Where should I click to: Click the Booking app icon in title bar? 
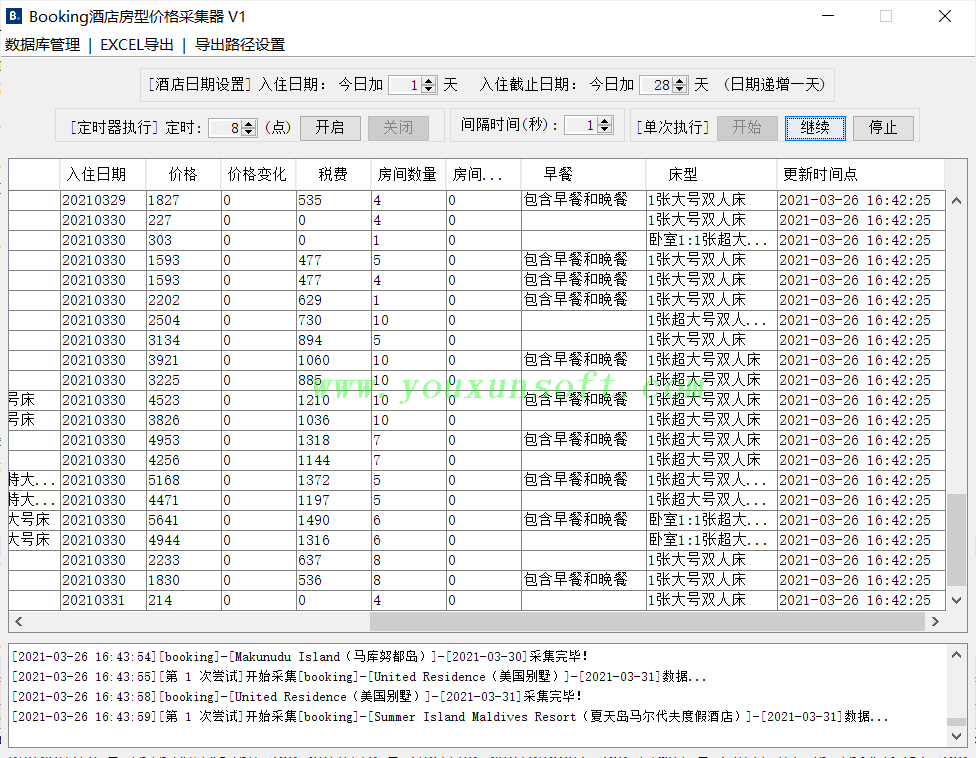[x=13, y=16]
